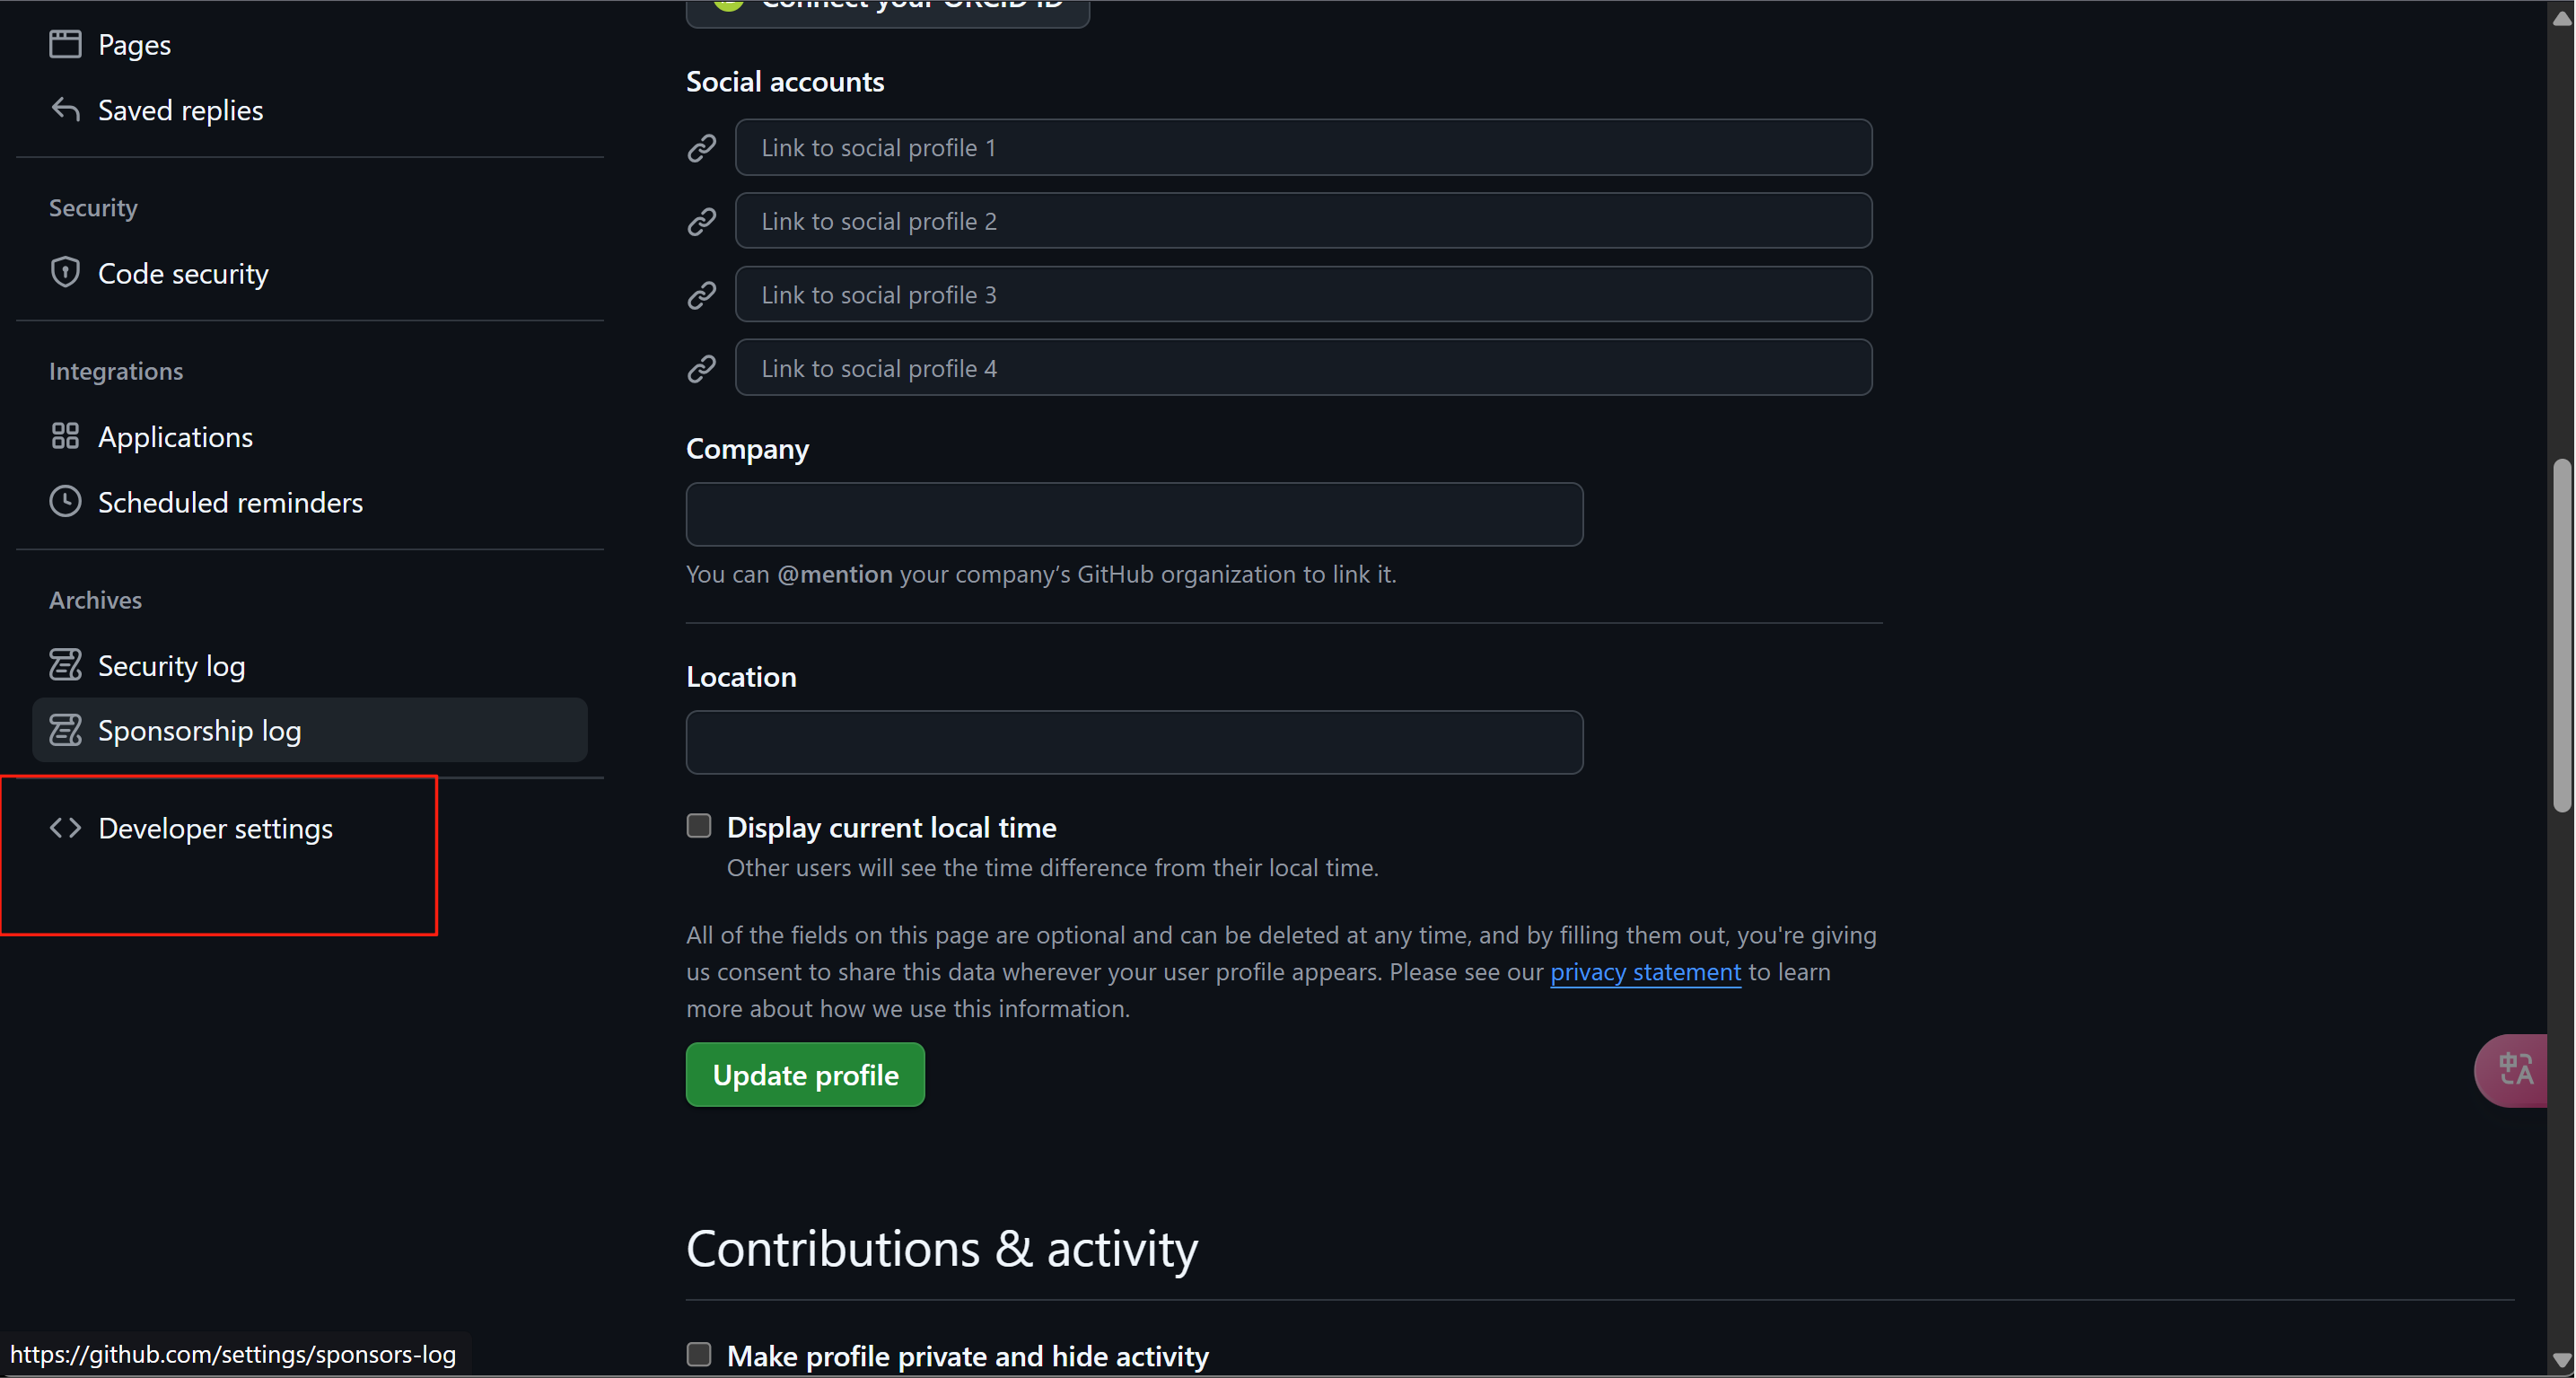Check Make profile private and hide activity
The image size is (2576, 1378).
pos(698,1354)
